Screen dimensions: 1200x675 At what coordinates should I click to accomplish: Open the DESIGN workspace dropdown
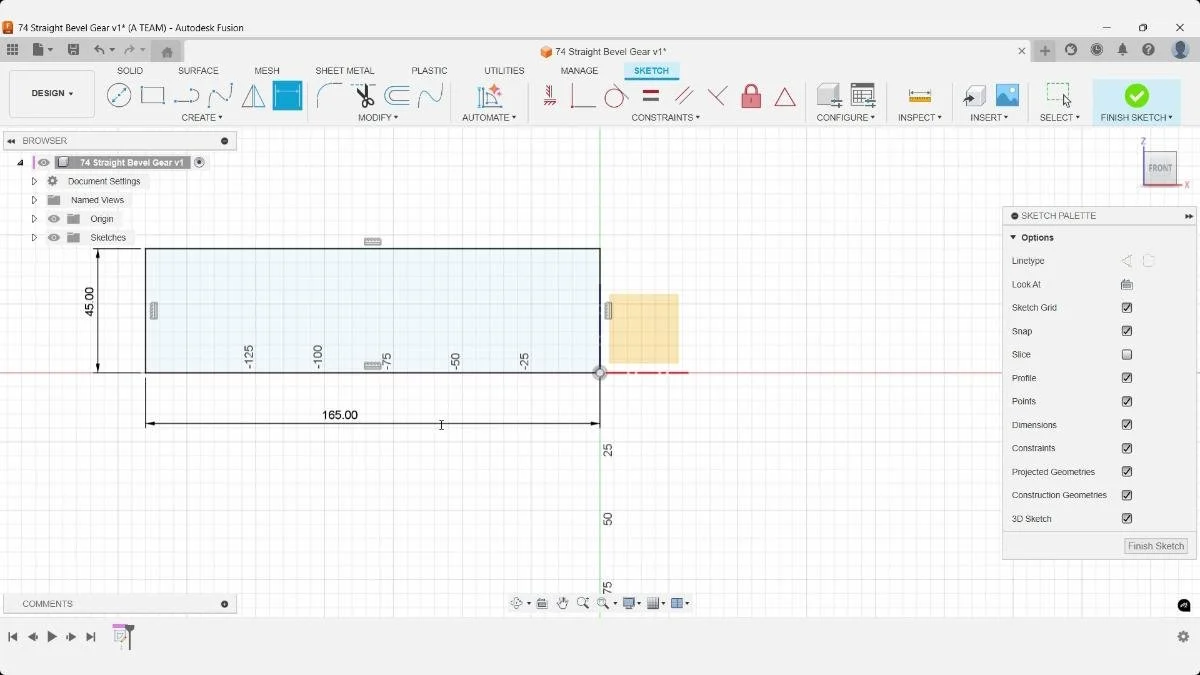[52, 93]
